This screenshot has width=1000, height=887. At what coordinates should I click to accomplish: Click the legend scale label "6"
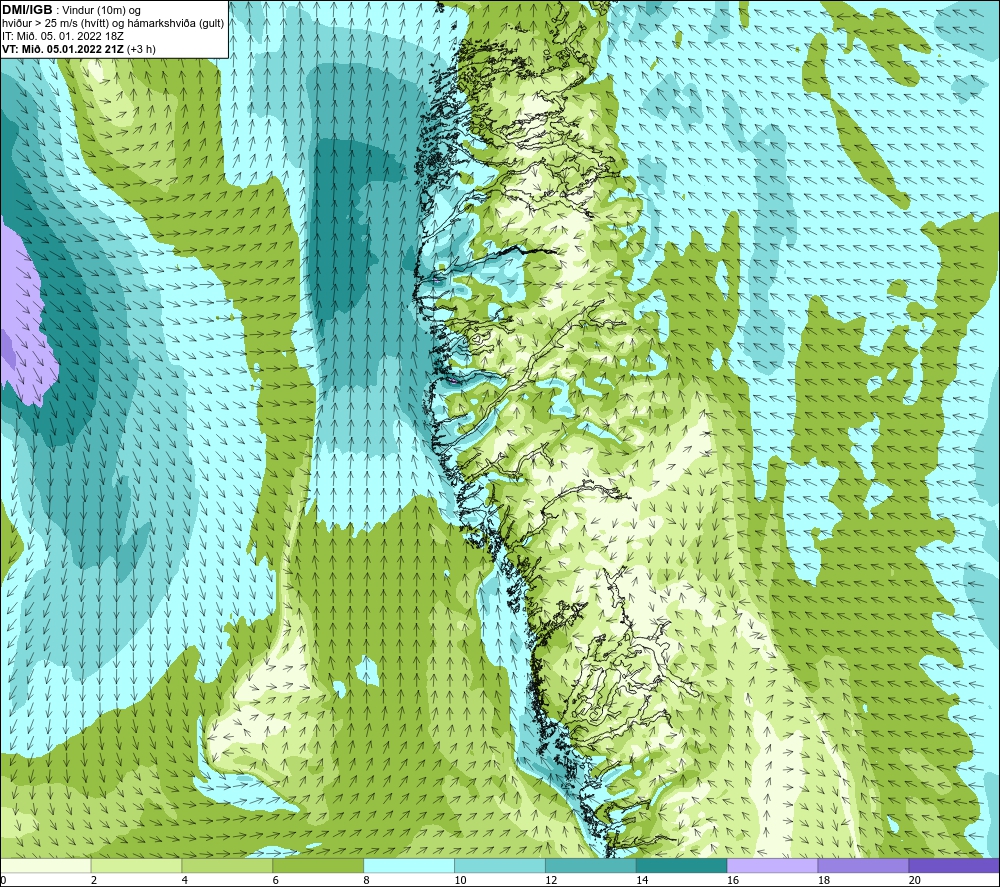pyautogui.click(x=276, y=880)
